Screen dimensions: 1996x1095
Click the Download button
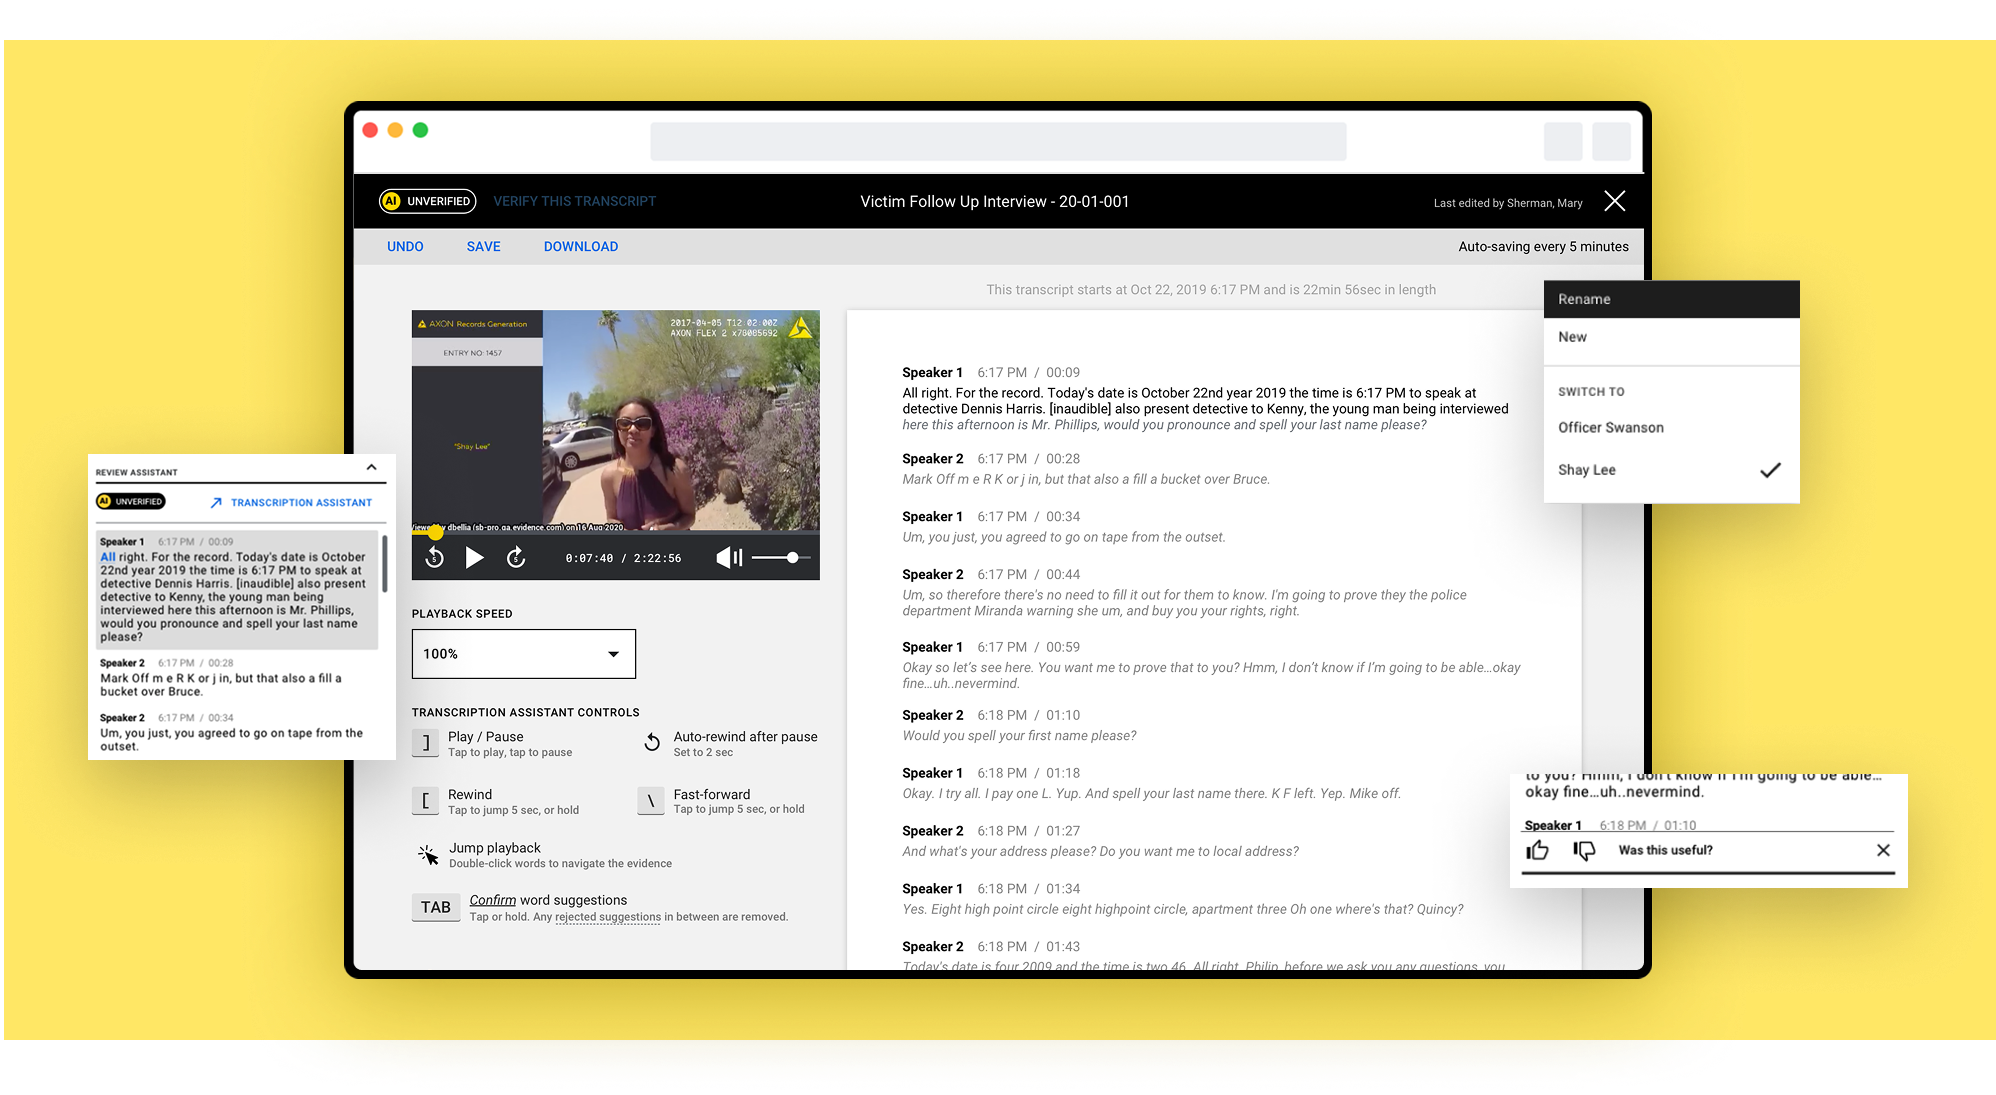(580, 247)
